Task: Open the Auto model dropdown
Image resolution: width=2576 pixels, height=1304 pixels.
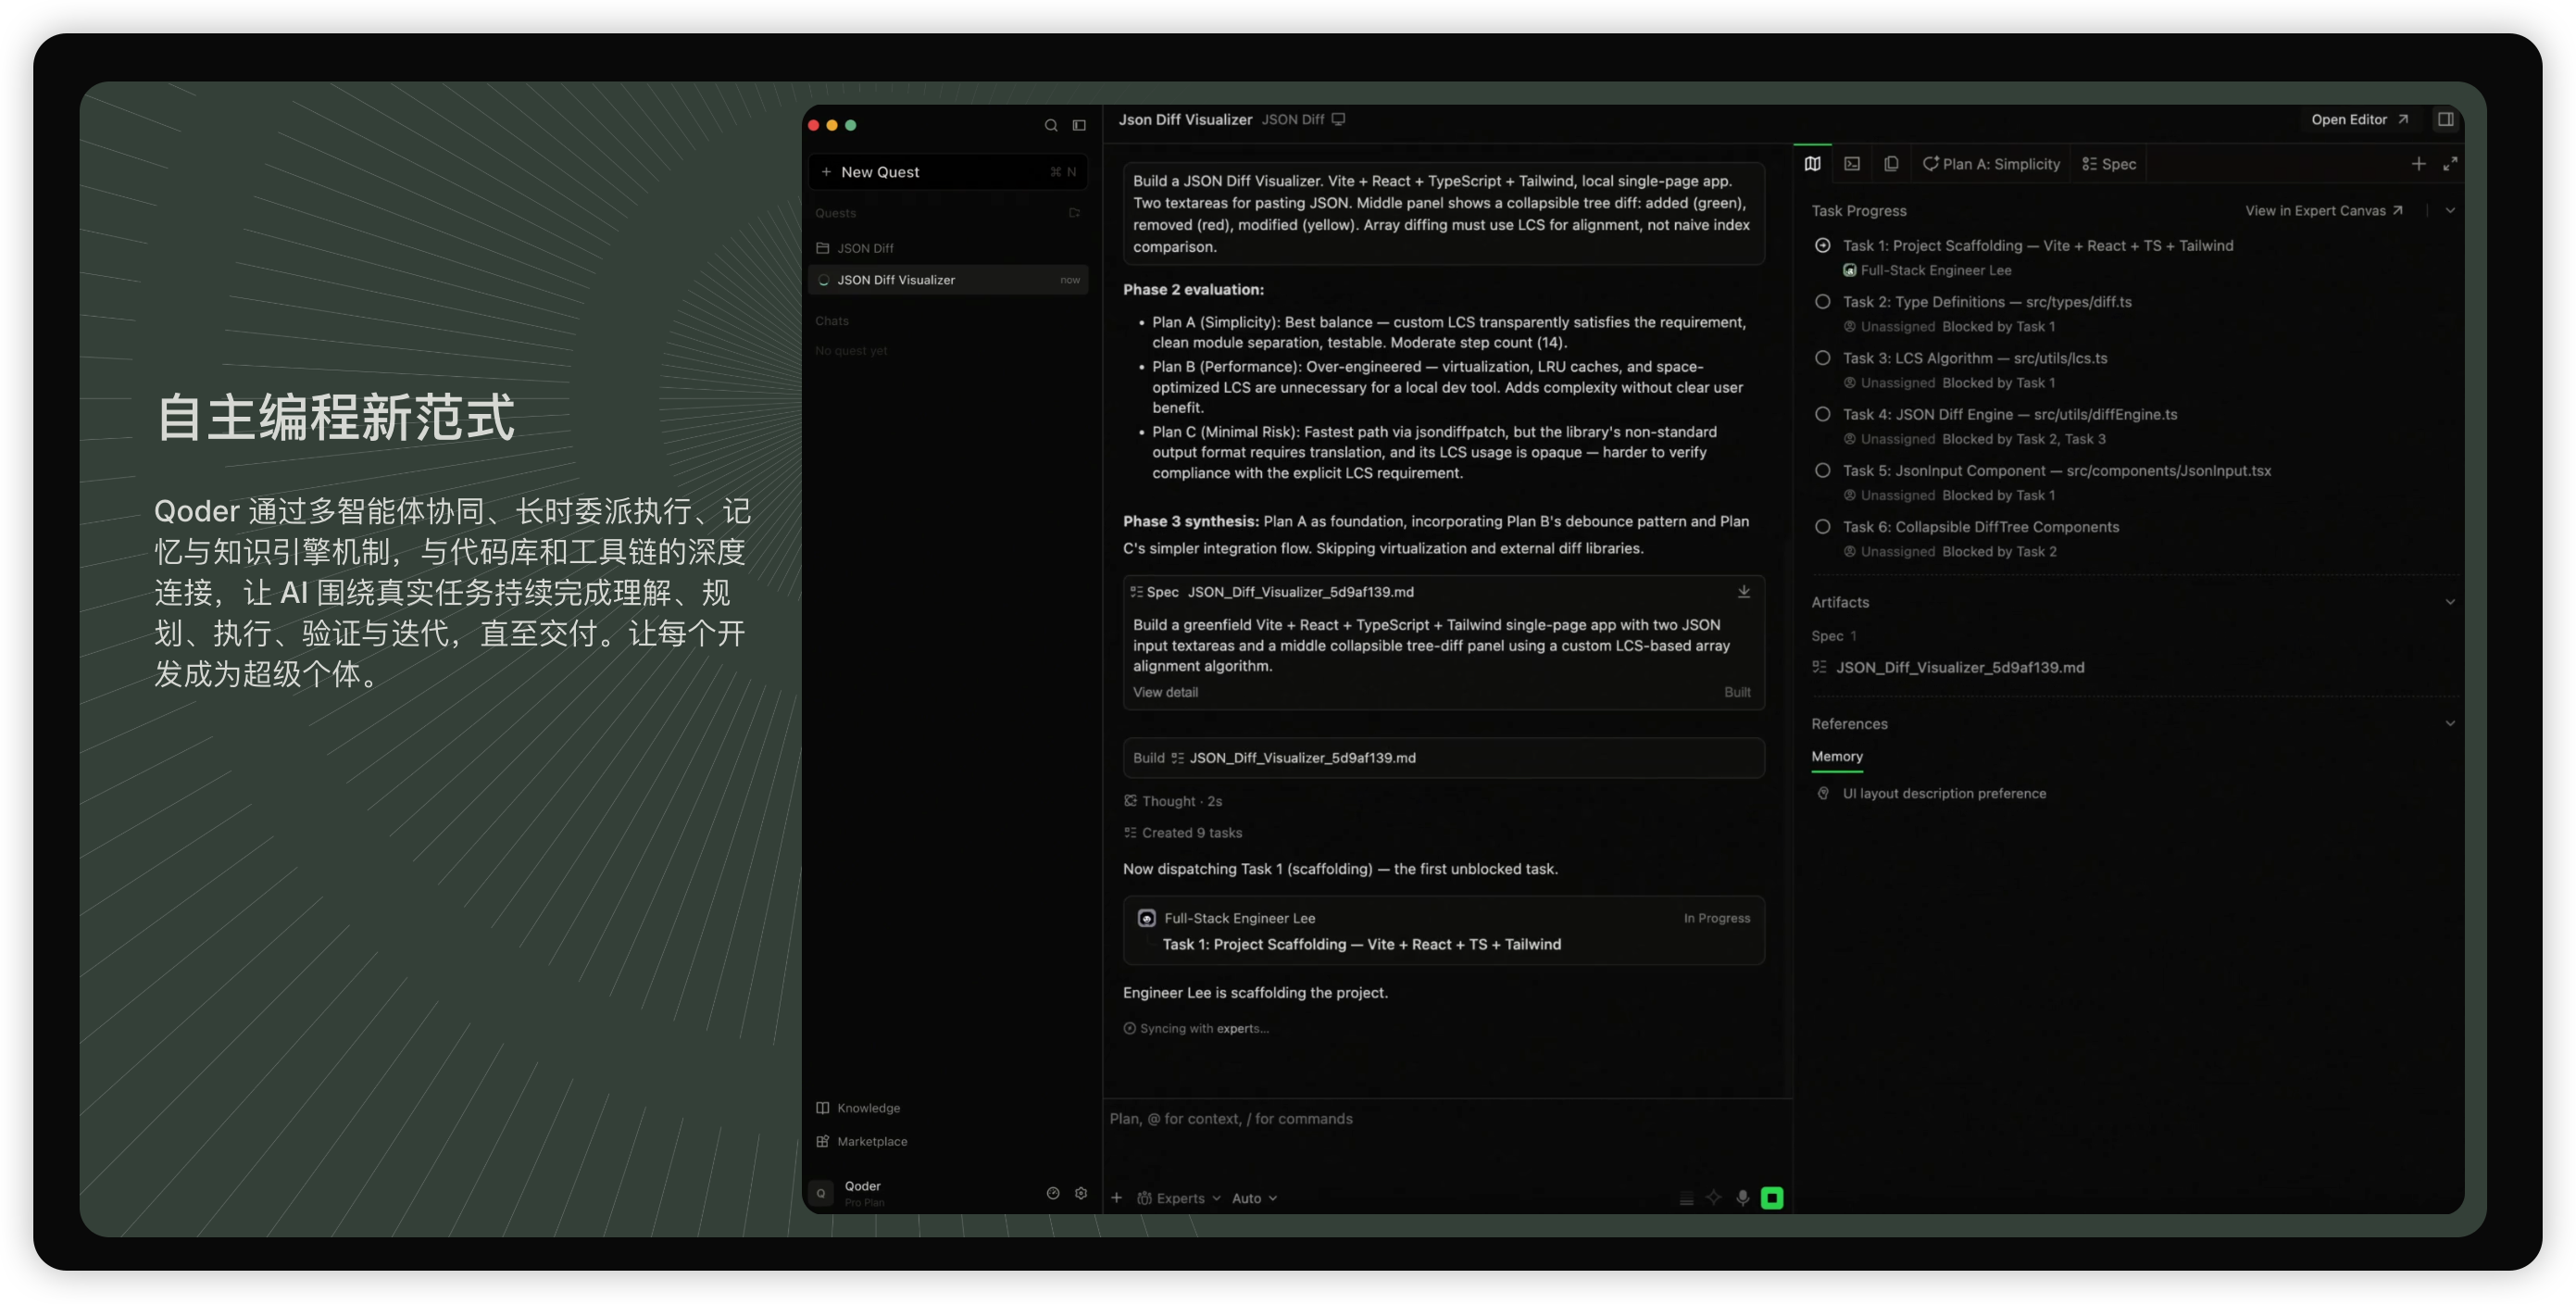Action: point(1254,1198)
